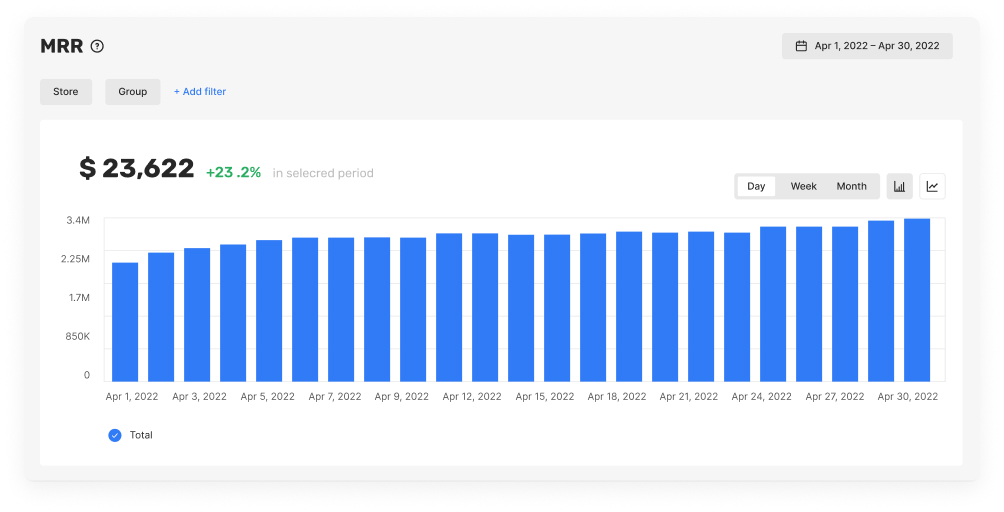Click the $ 23,622 MRR value
This screenshot has height=512, width=1004.
[136, 168]
